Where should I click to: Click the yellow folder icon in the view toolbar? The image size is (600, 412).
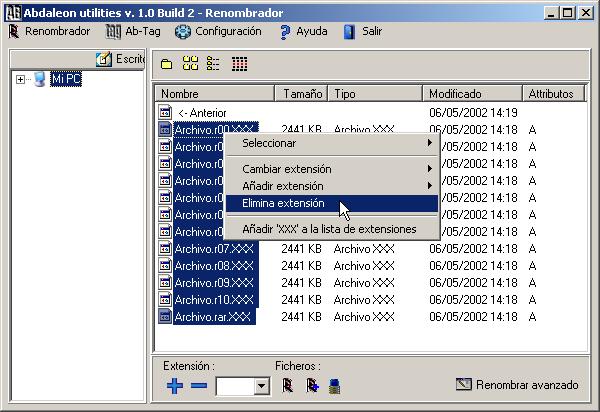pyautogui.click(x=167, y=63)
